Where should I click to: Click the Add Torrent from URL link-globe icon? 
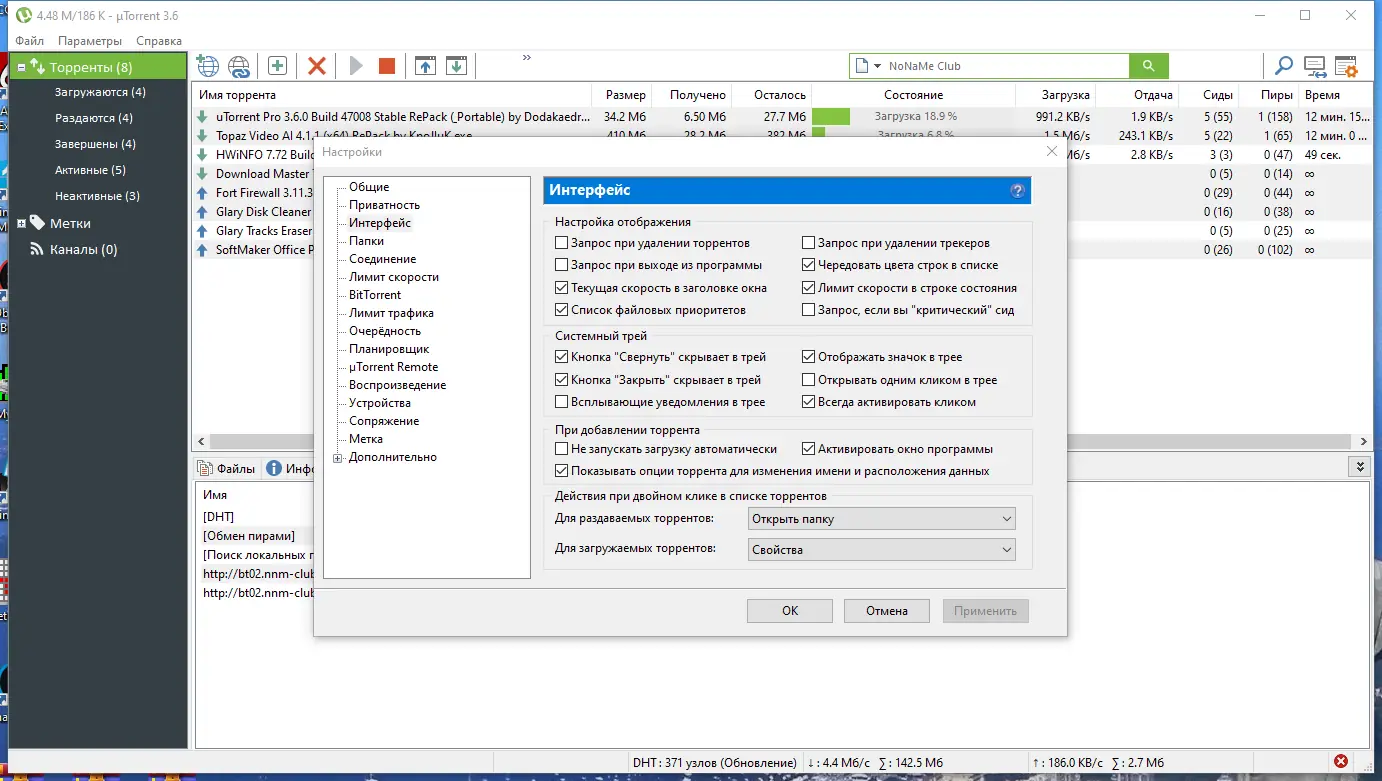click(x=239, y=66)
